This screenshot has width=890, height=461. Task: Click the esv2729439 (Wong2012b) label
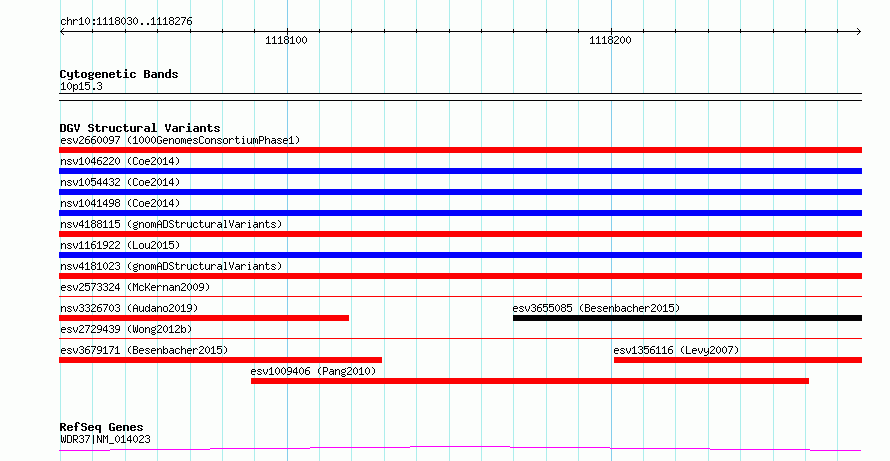126,329
